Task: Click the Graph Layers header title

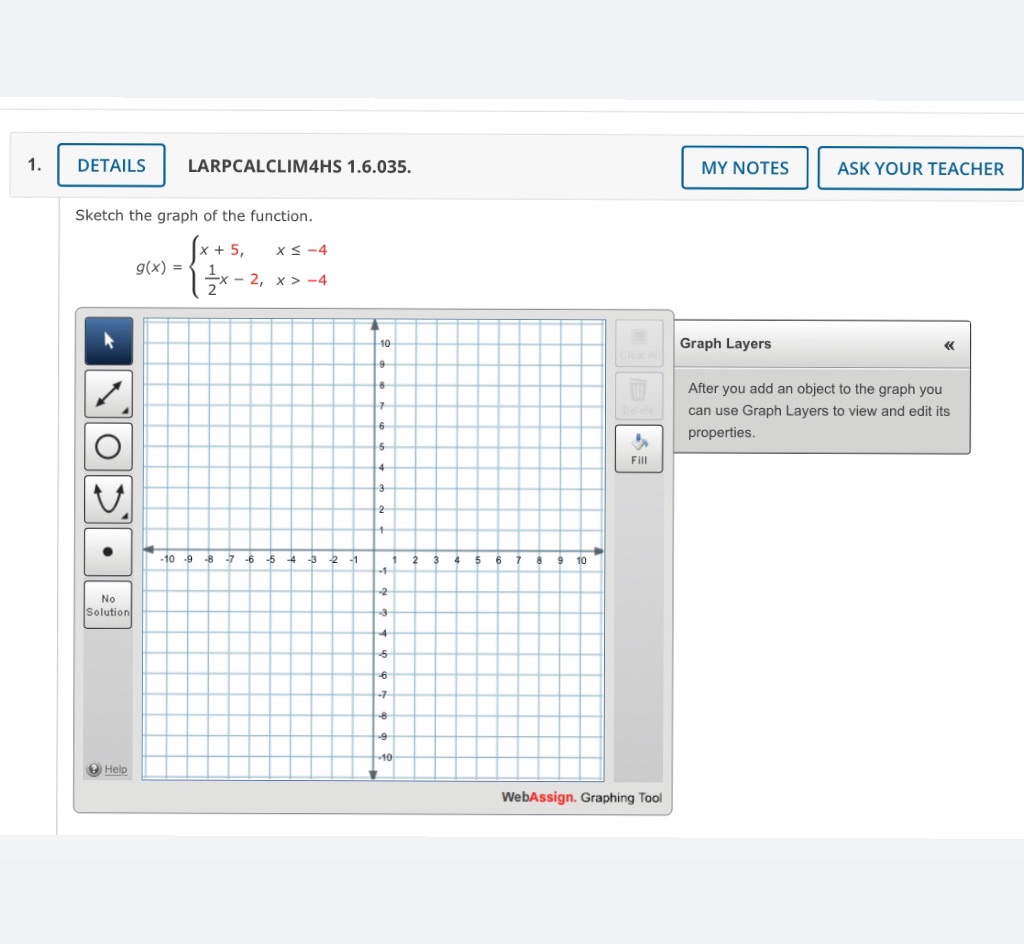Action: tap(725, 343)
